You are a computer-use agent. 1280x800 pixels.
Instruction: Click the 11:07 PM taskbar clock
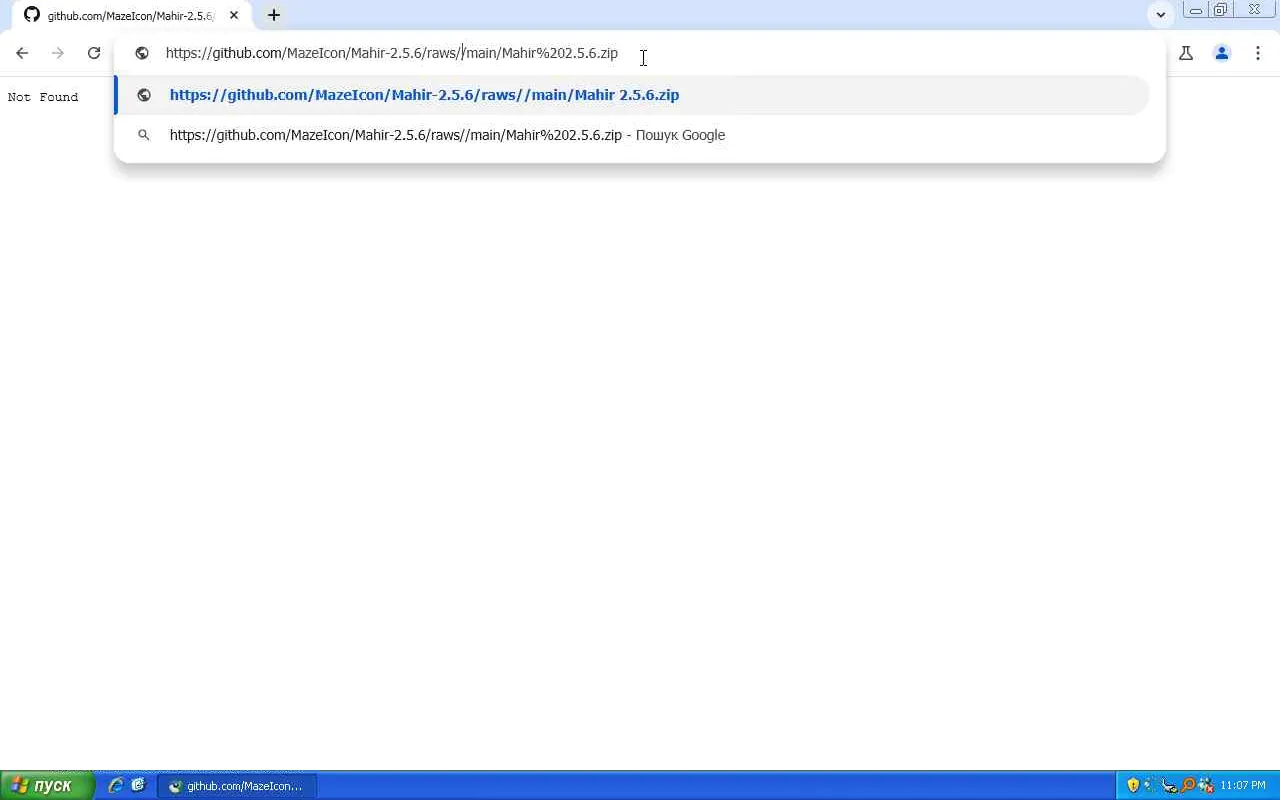point(1243,786)
